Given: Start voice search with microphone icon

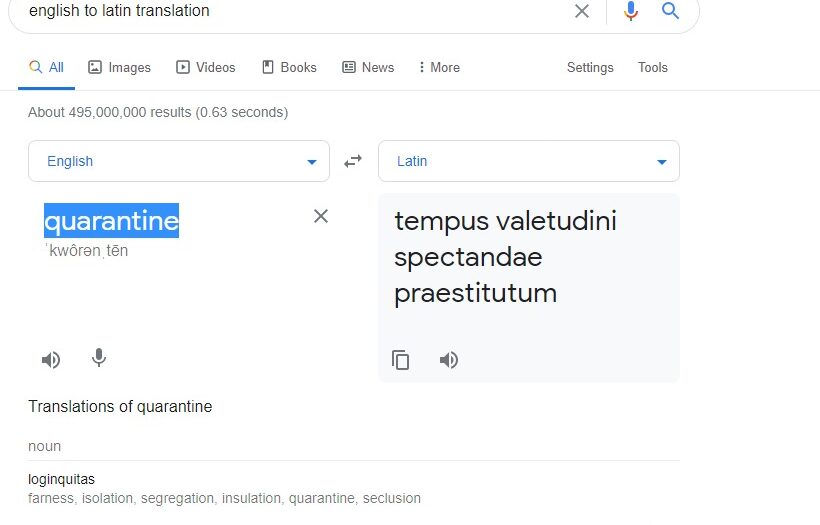Looking at the screenshot, I should tap(630, 11).
